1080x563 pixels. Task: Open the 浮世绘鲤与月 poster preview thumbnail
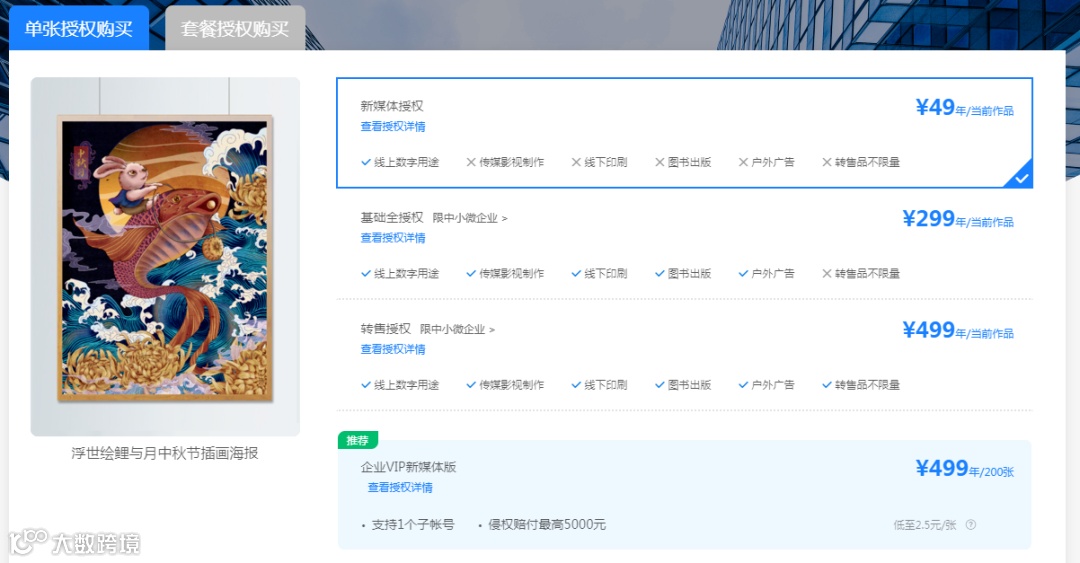(165, 256)
